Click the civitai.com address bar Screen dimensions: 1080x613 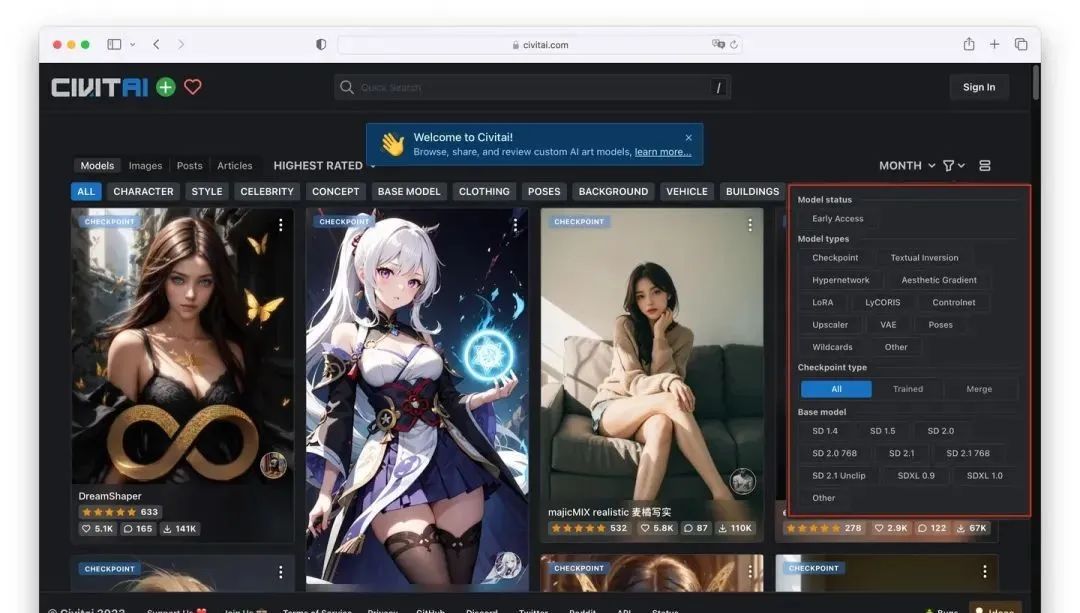pyautogui.click(x=540, y=45)
